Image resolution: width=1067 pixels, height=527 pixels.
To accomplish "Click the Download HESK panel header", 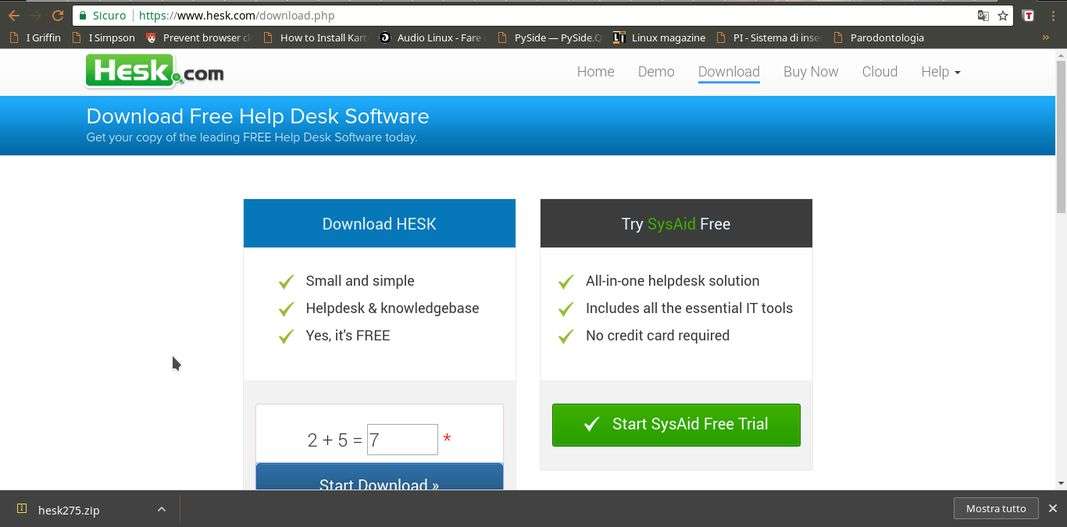I will (x=379, y=223).
